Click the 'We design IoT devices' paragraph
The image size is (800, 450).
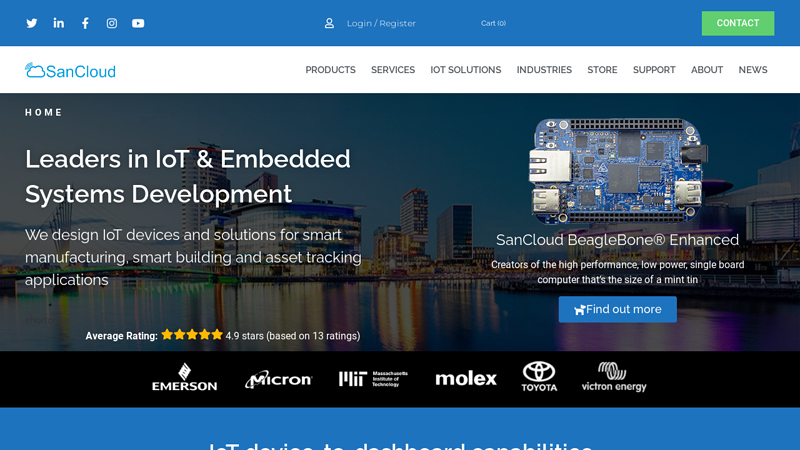[193, 257]
